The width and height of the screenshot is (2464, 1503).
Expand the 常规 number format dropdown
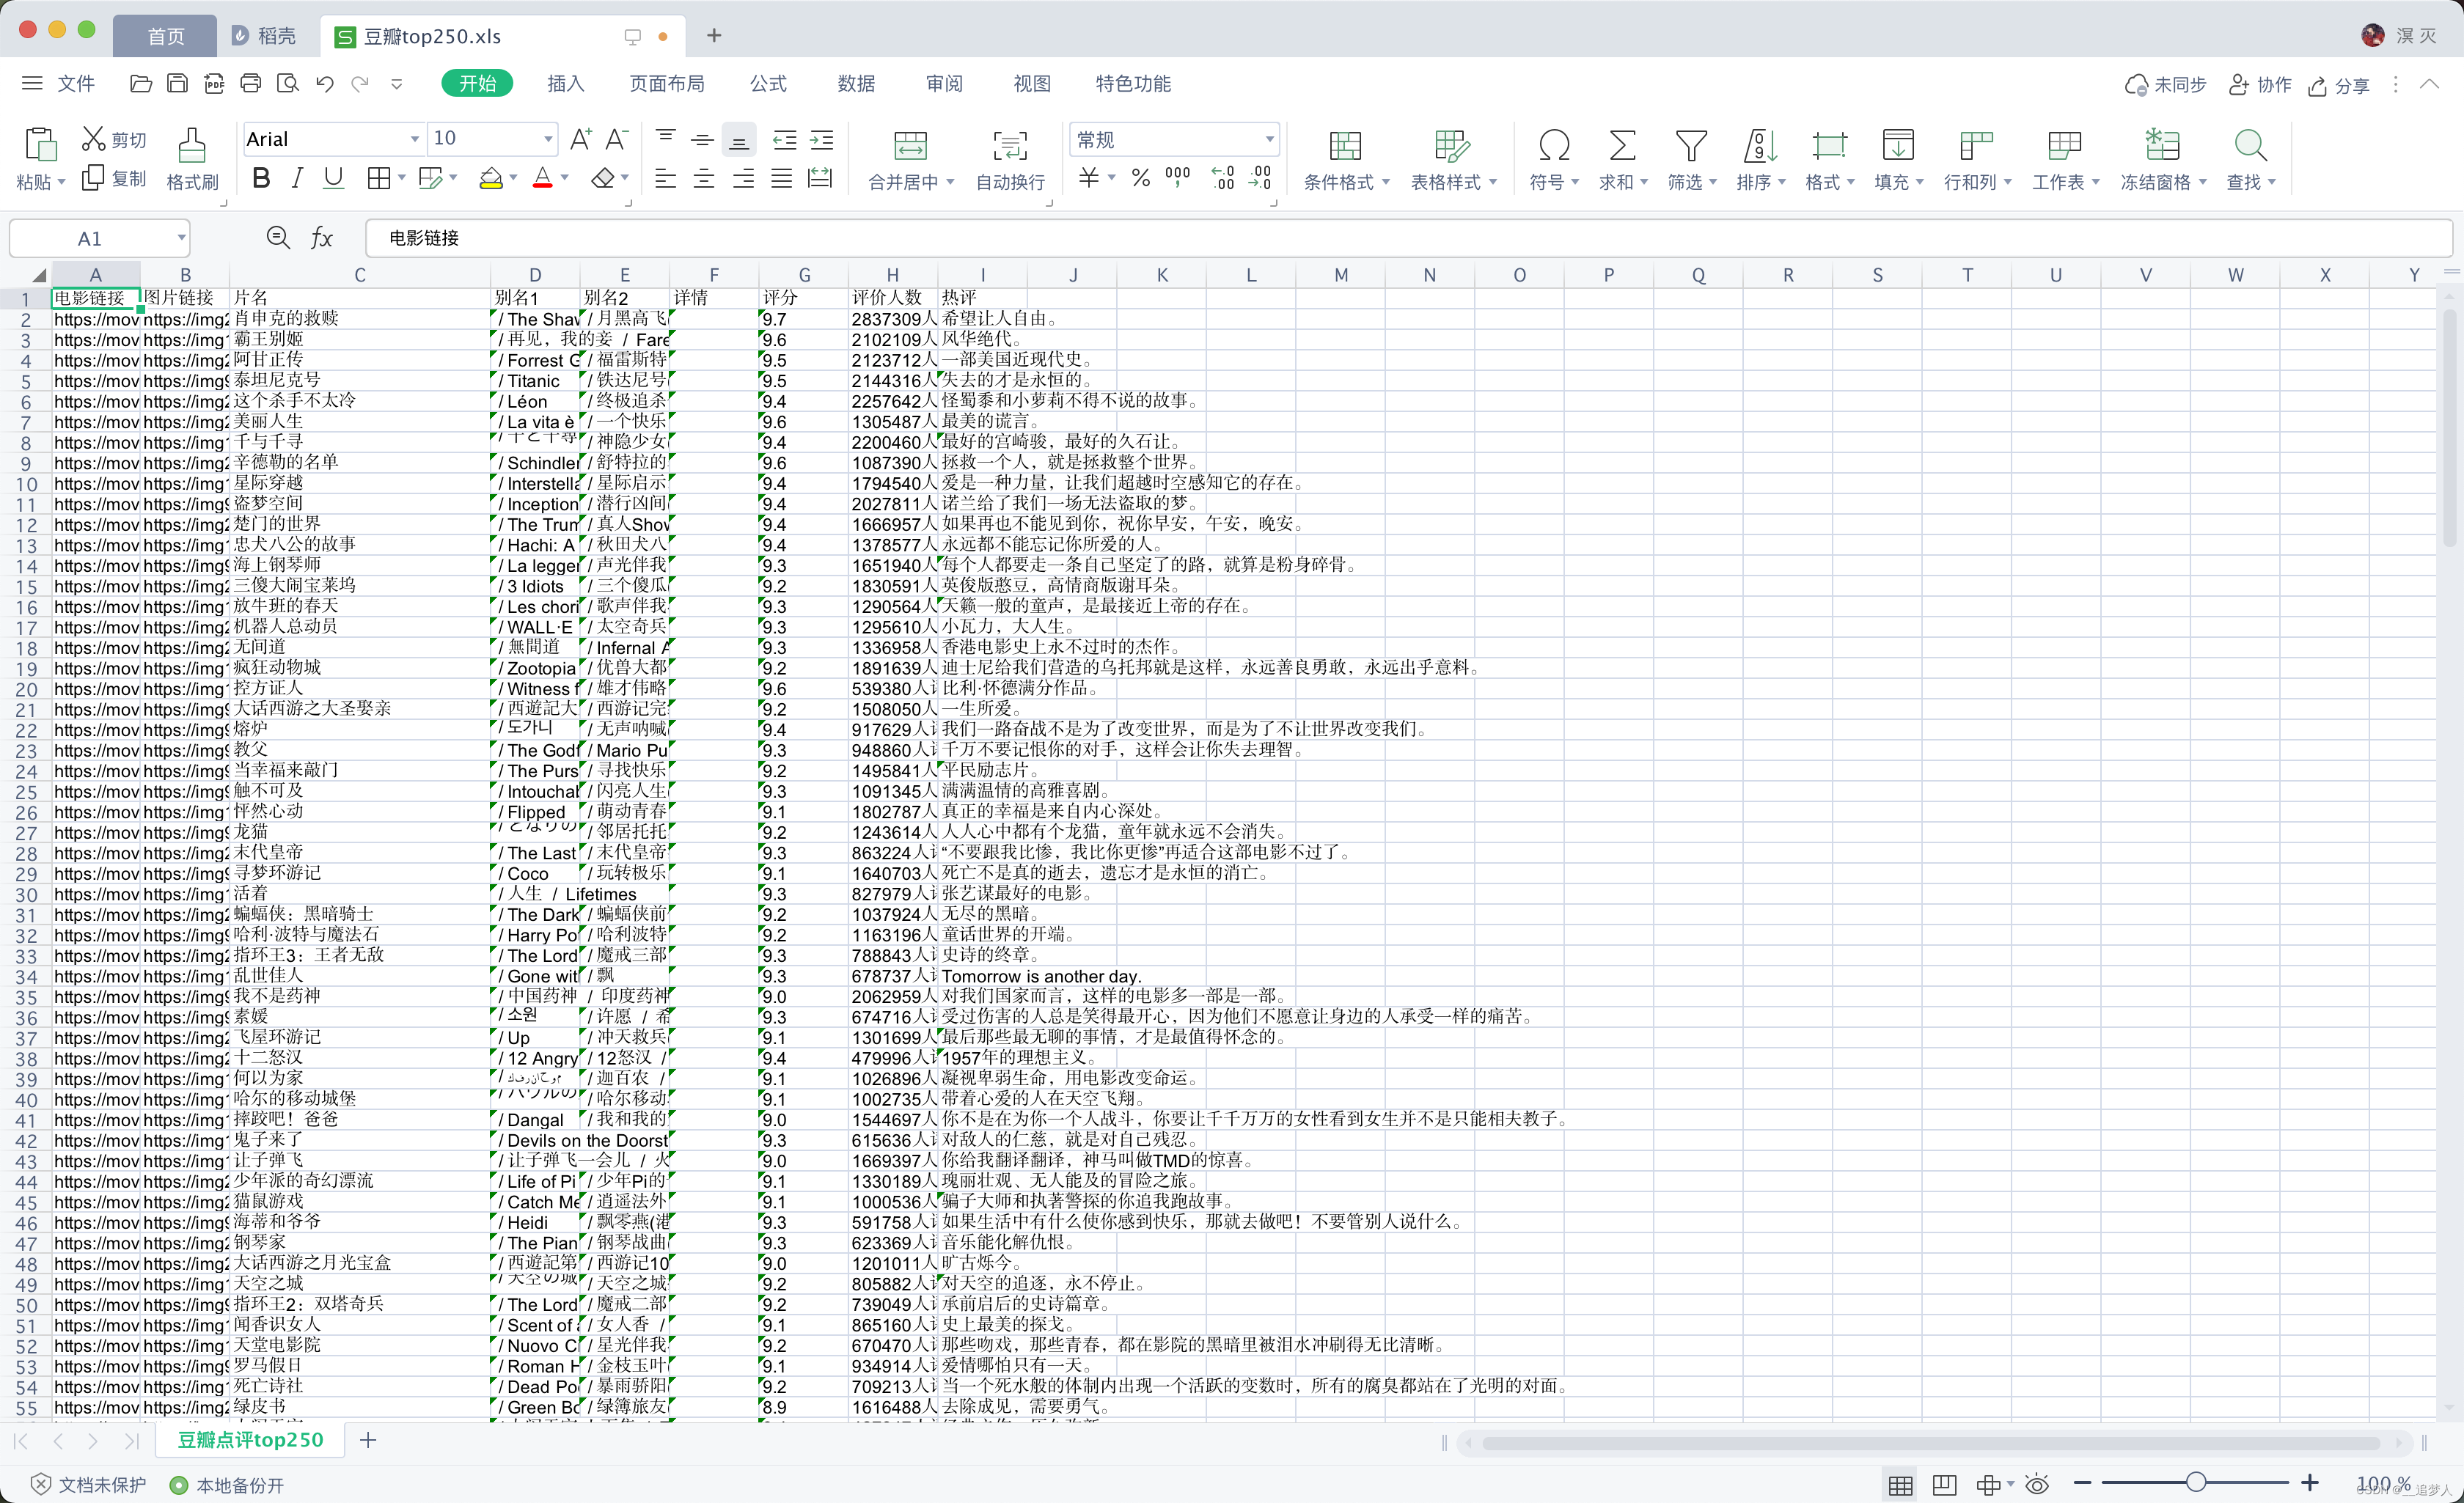tap(1268, 139)
